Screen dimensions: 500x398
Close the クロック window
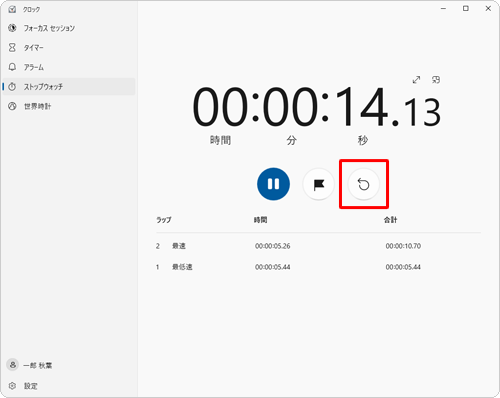coord(488,9)
